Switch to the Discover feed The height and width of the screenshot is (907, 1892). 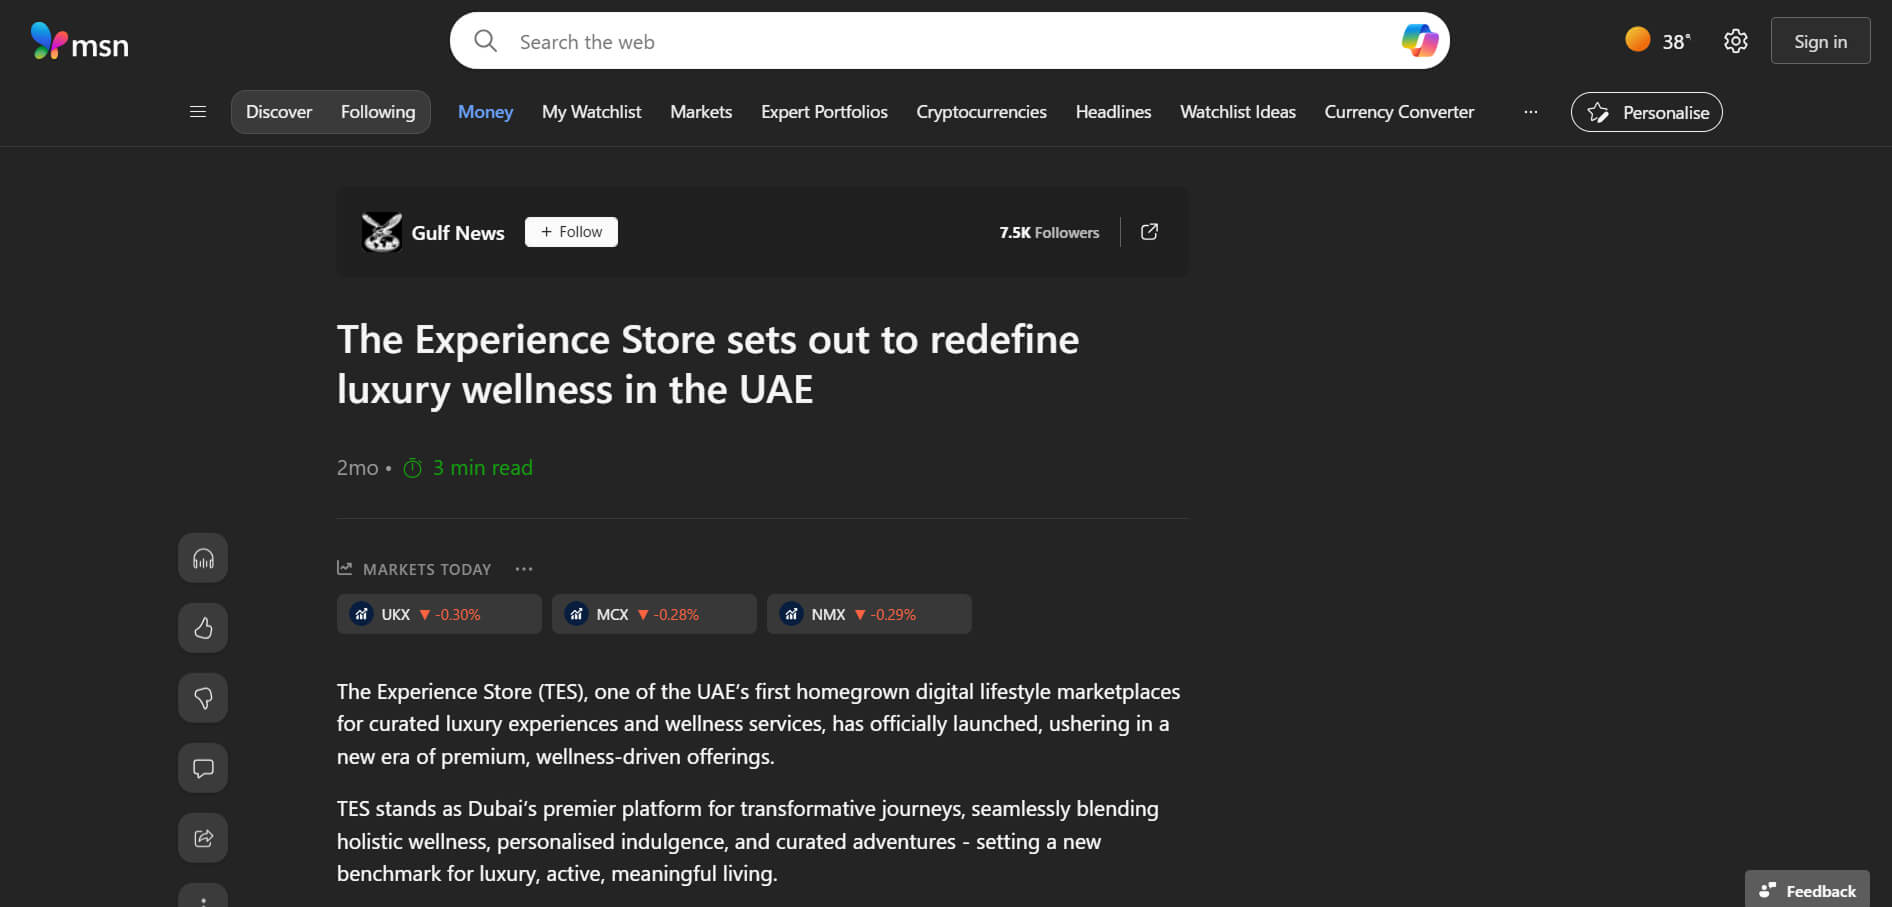click(x=279, y=112)
